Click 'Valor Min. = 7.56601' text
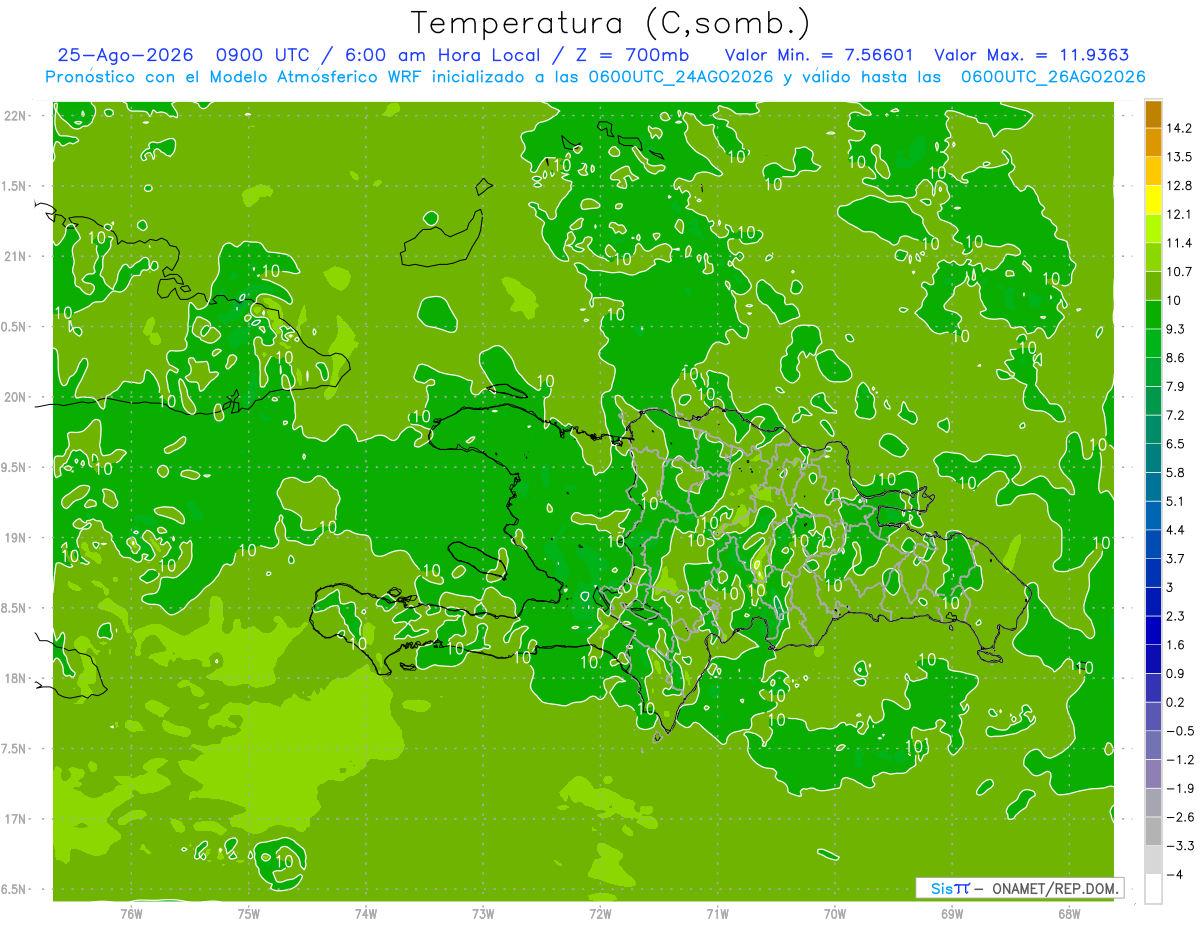 tap(818, 55)
